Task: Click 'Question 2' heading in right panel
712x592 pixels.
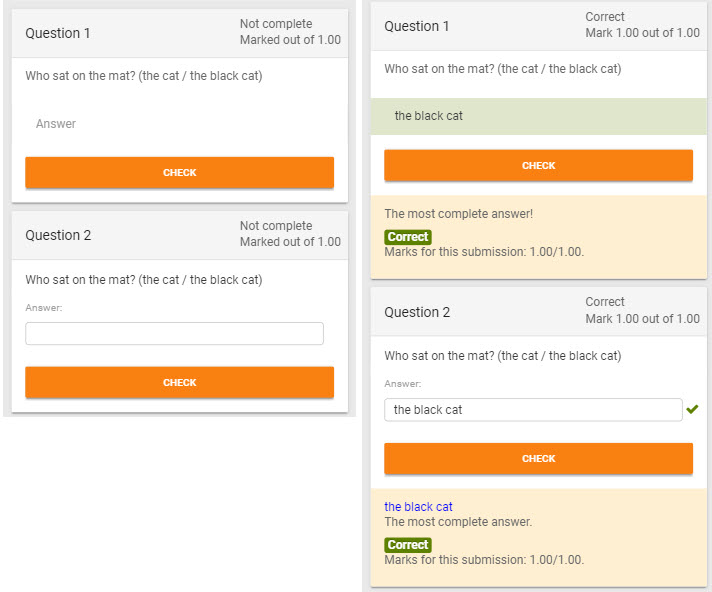Action: pos(417,312)
